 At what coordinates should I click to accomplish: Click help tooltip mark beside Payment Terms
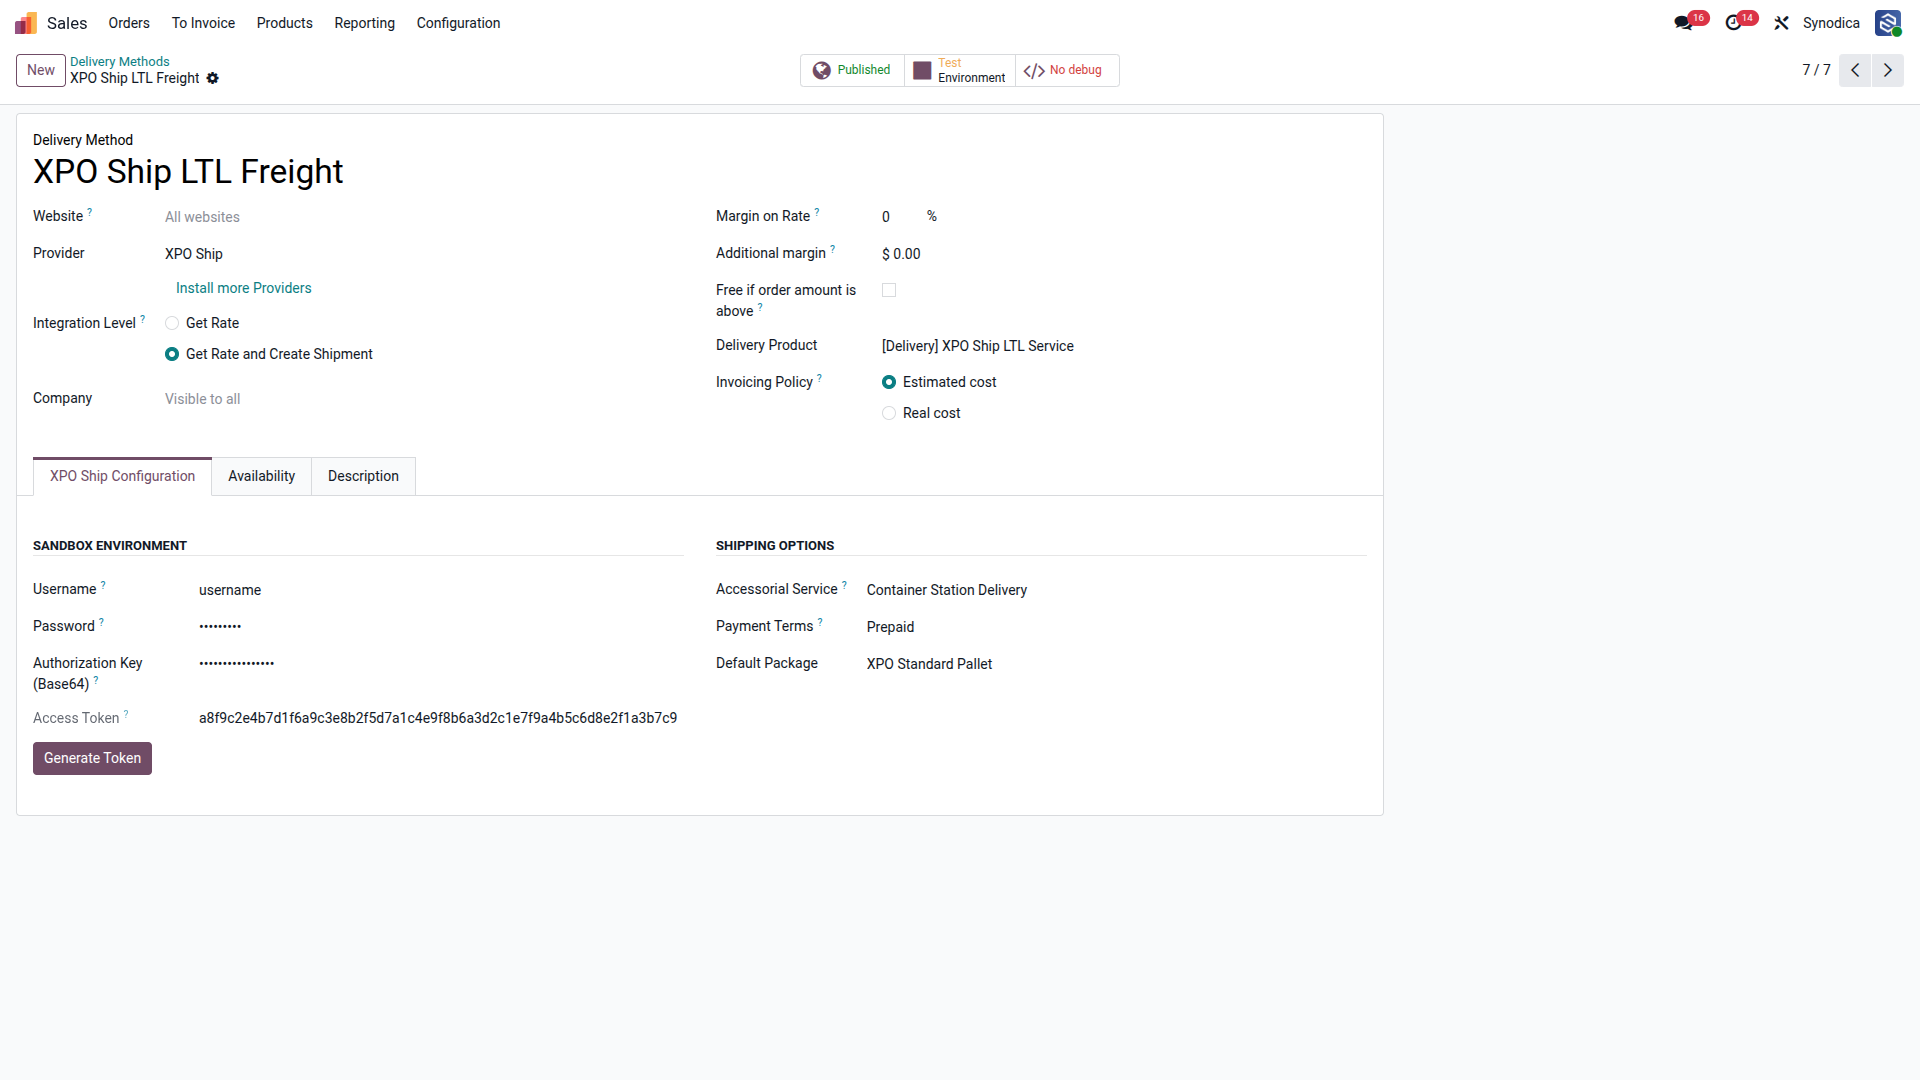click(x=820, y=622)
